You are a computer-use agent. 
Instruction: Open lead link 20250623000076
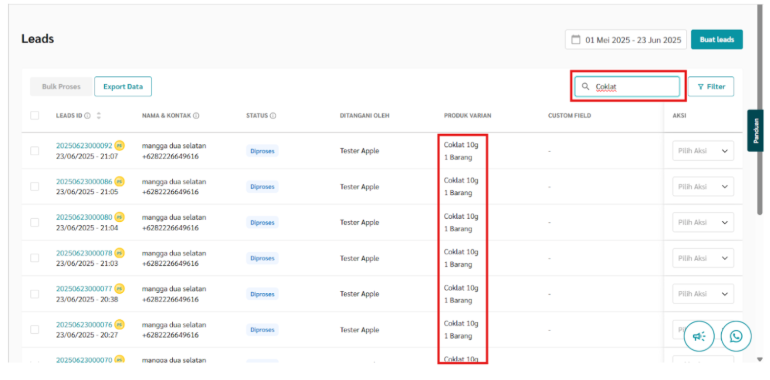[x=84, y=325]
